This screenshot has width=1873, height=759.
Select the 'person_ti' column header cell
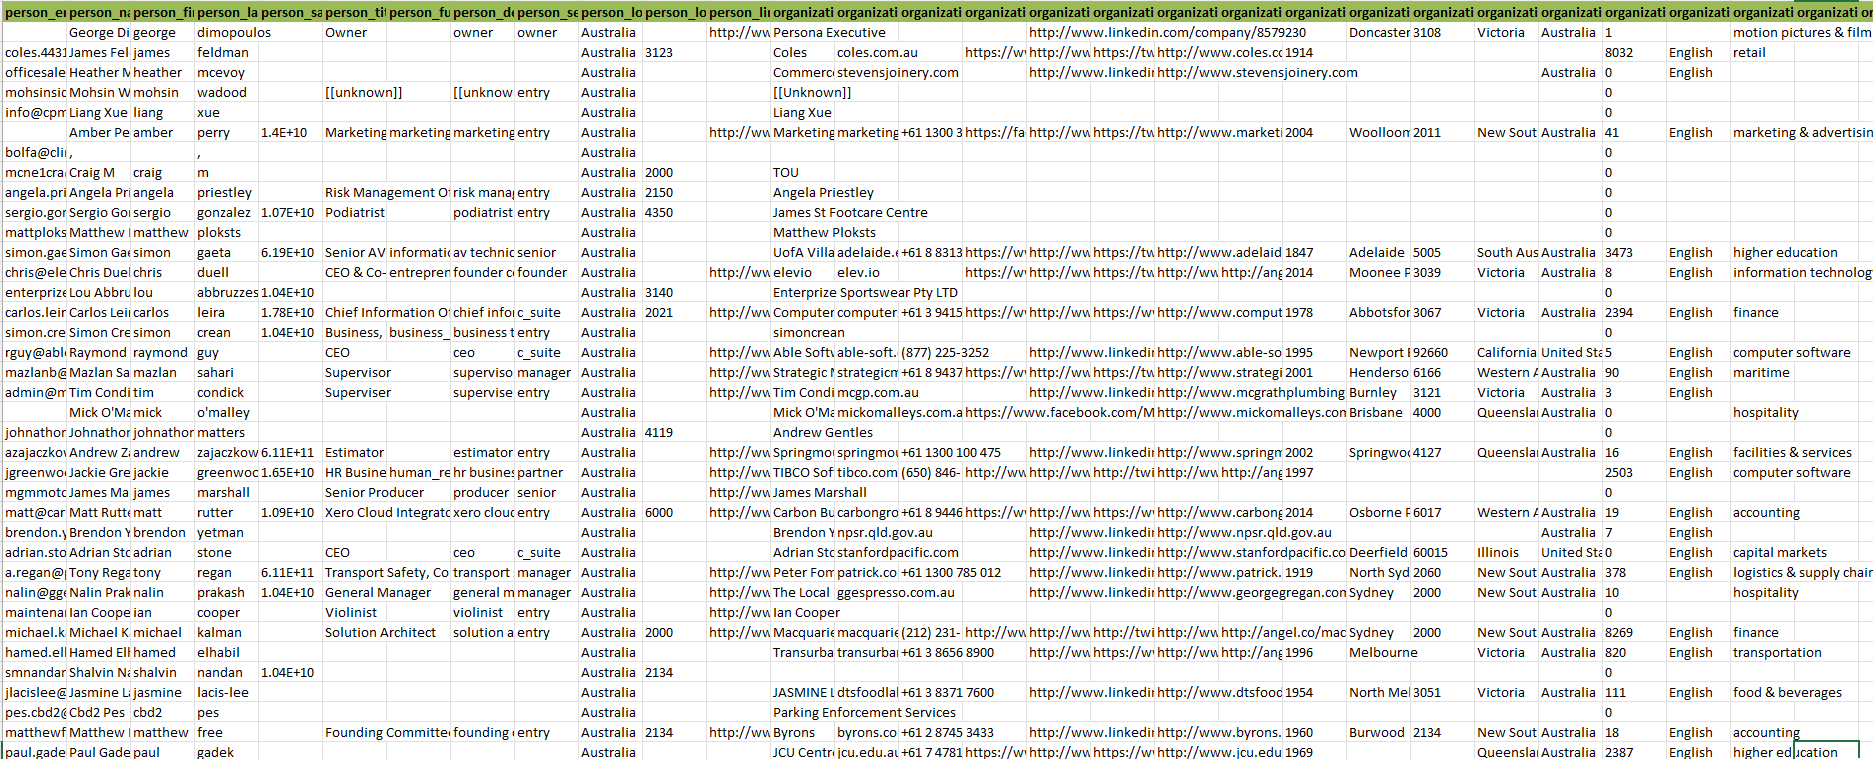click(x=354, y=12)
